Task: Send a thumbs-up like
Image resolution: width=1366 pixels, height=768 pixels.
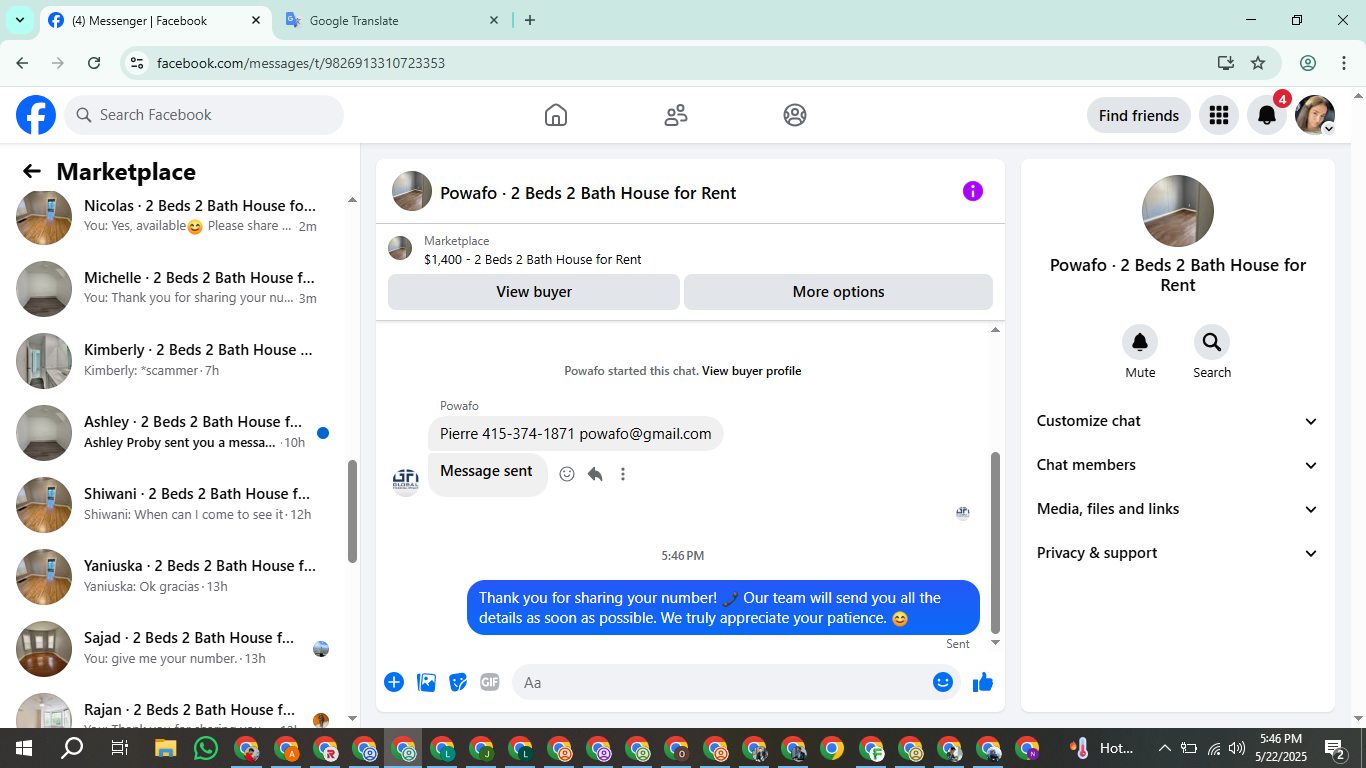Action: click(x=983, y=682)
